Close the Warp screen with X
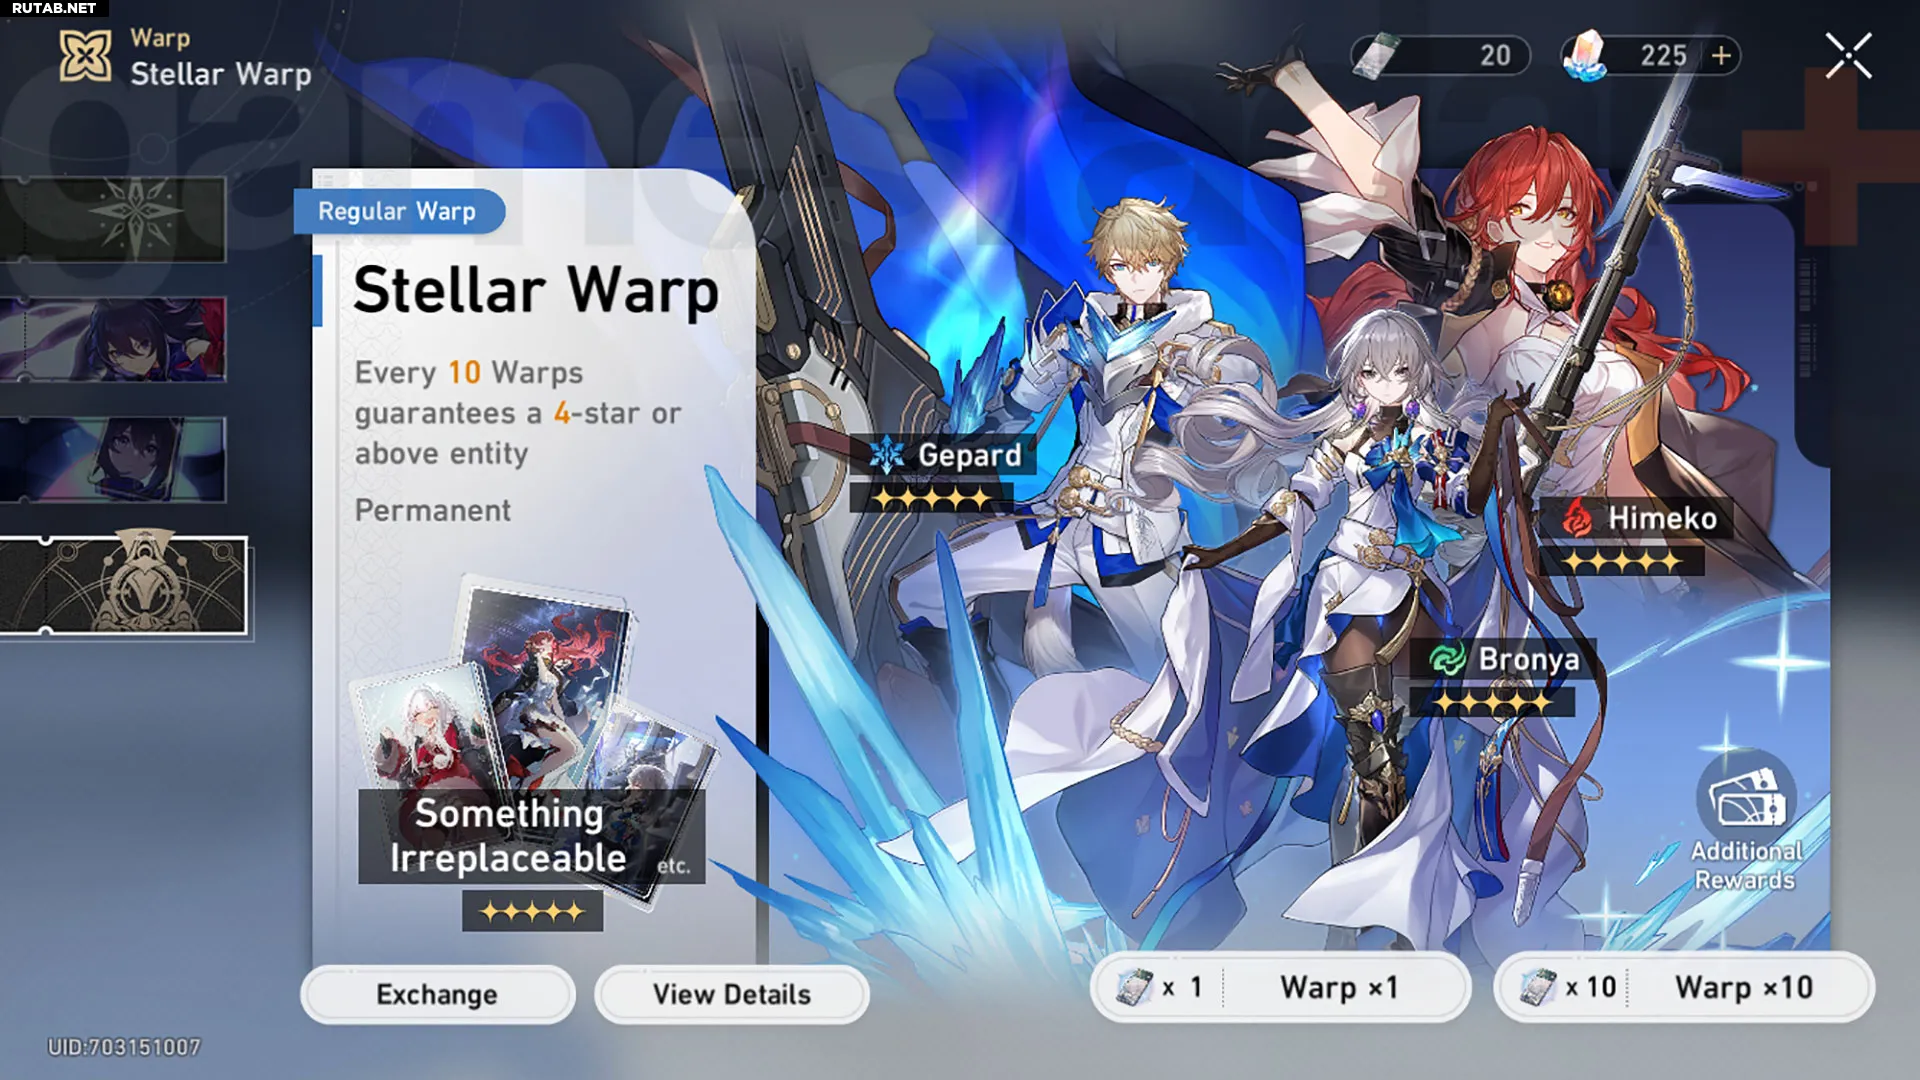 tap(1848, 56)
